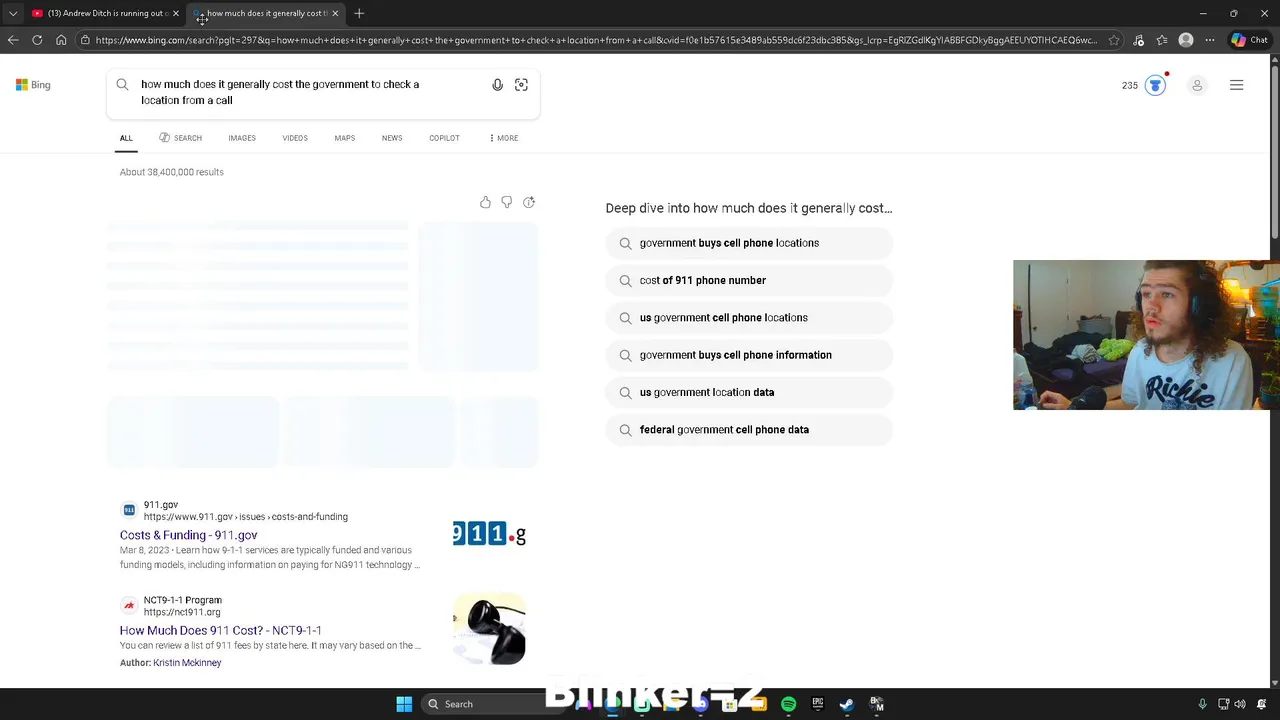Screen dimensions: 1280x720
Task: Switch to the MAPS tab
Action: pos(345,138)
